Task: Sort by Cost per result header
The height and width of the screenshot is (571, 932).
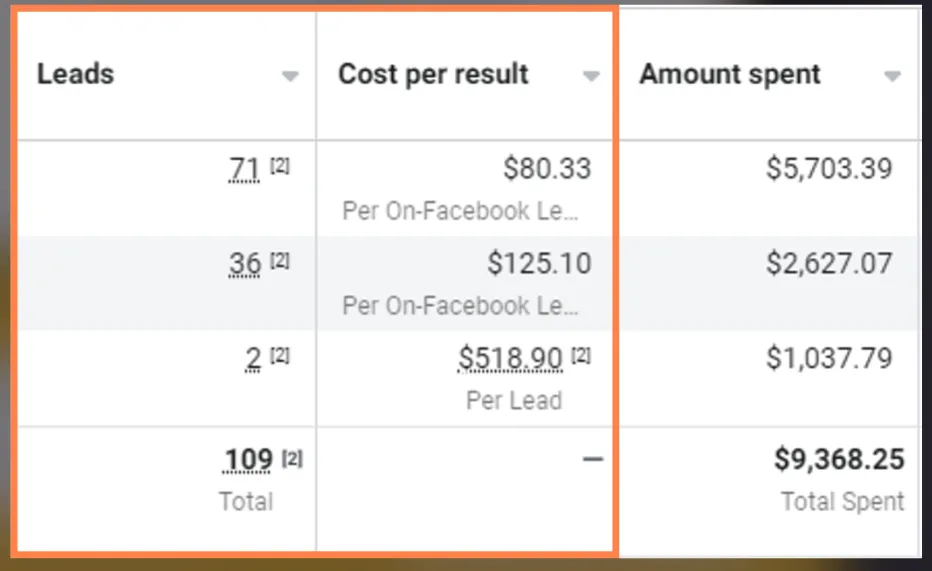Action: point(433,74)
